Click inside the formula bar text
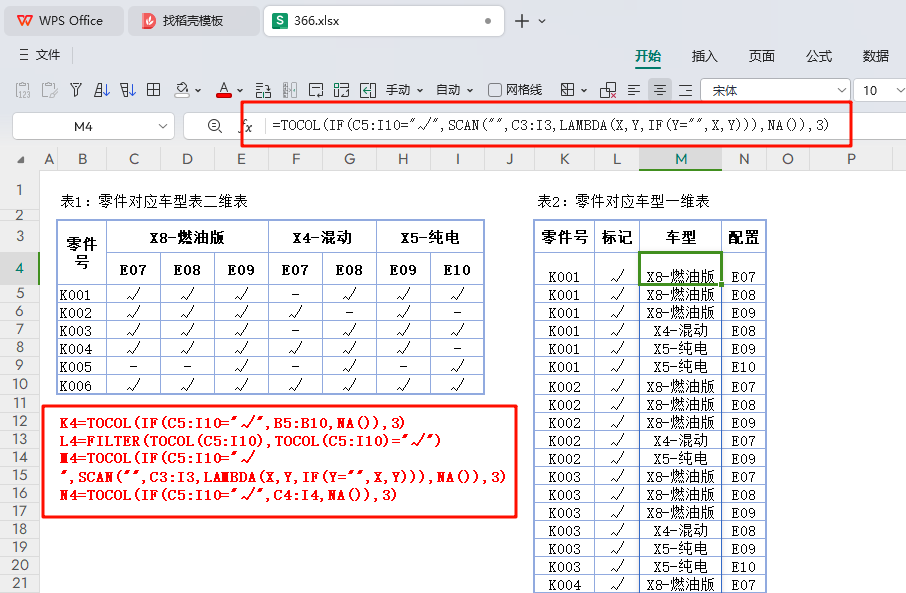The image size is (906, 593). tap(551, 125)
